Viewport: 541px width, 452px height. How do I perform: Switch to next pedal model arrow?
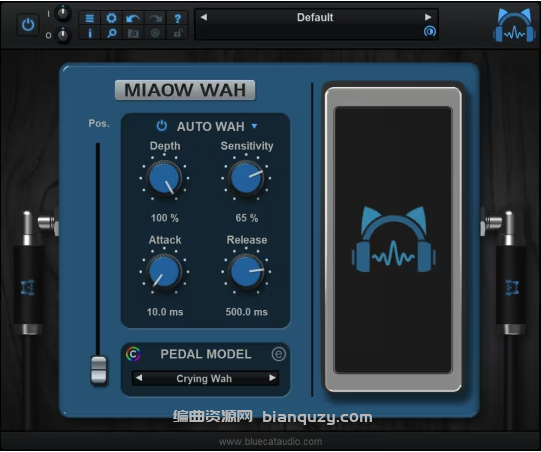(x=272, y=378)
